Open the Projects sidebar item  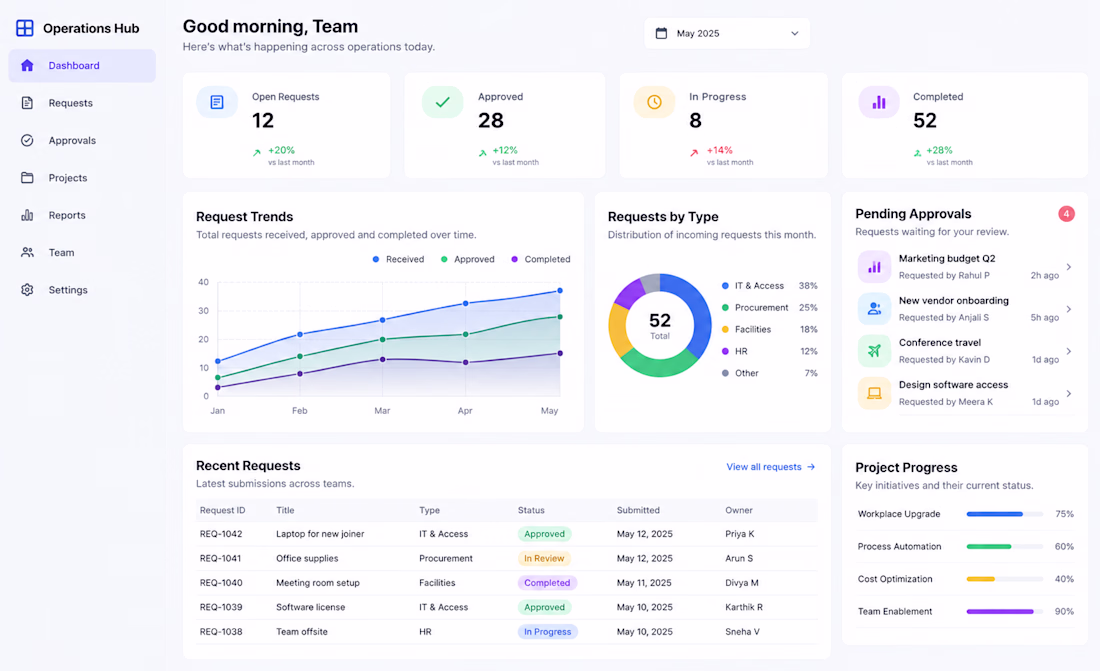[82, 178]
